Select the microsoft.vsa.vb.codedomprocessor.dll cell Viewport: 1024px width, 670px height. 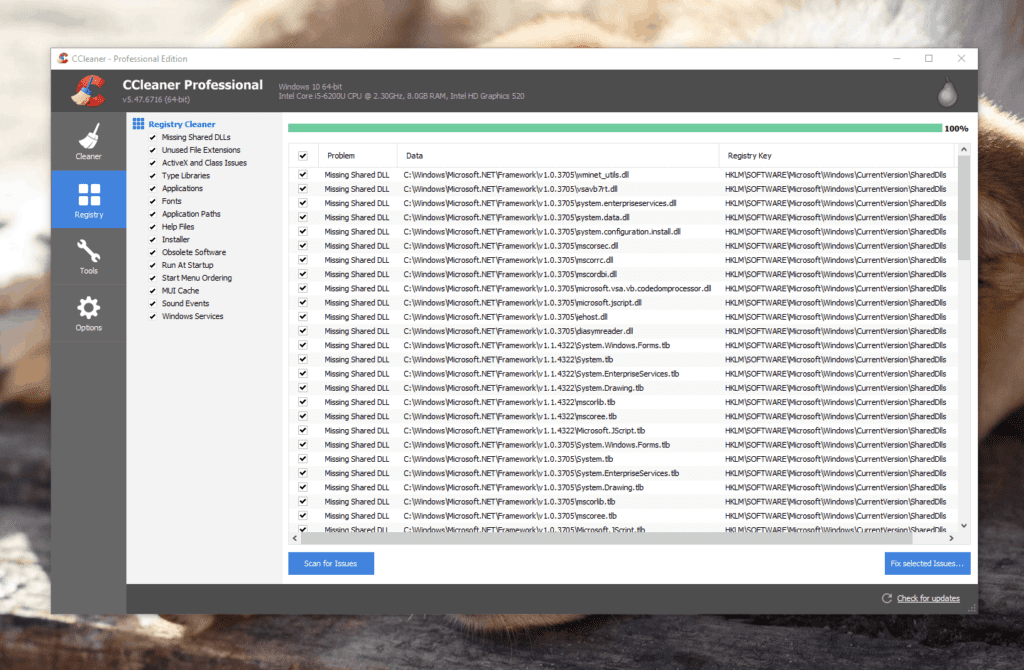(557, 289)
